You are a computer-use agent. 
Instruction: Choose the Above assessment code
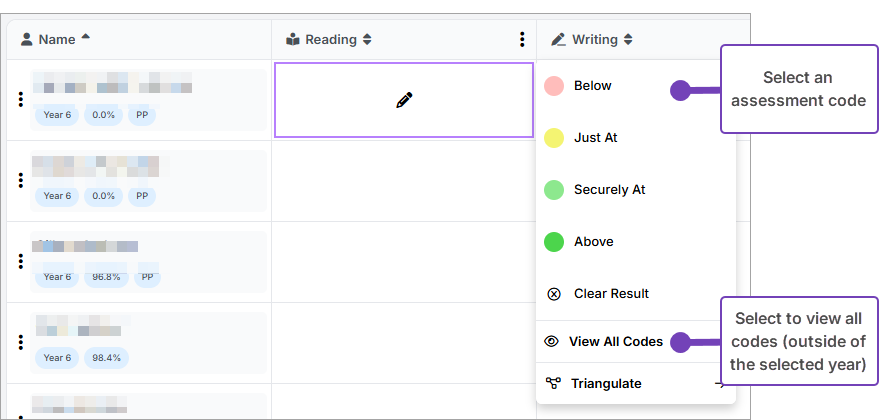[593, 242]
